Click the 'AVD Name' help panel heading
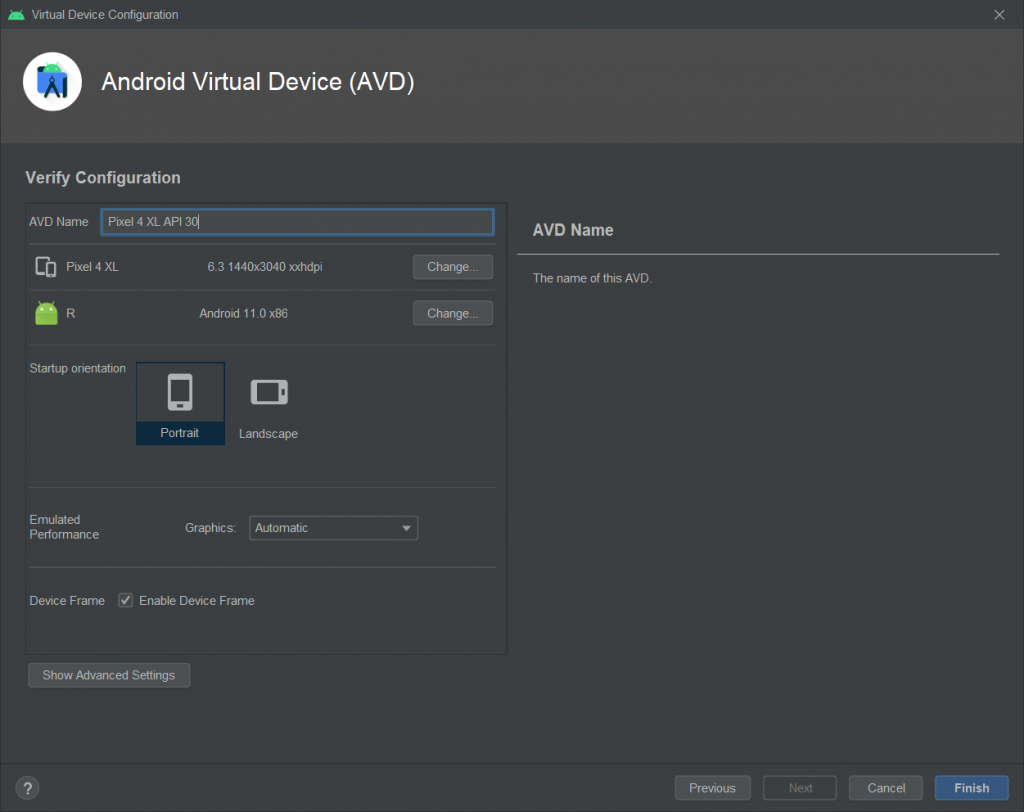The image size is (1024, 812). coord(573,230)
